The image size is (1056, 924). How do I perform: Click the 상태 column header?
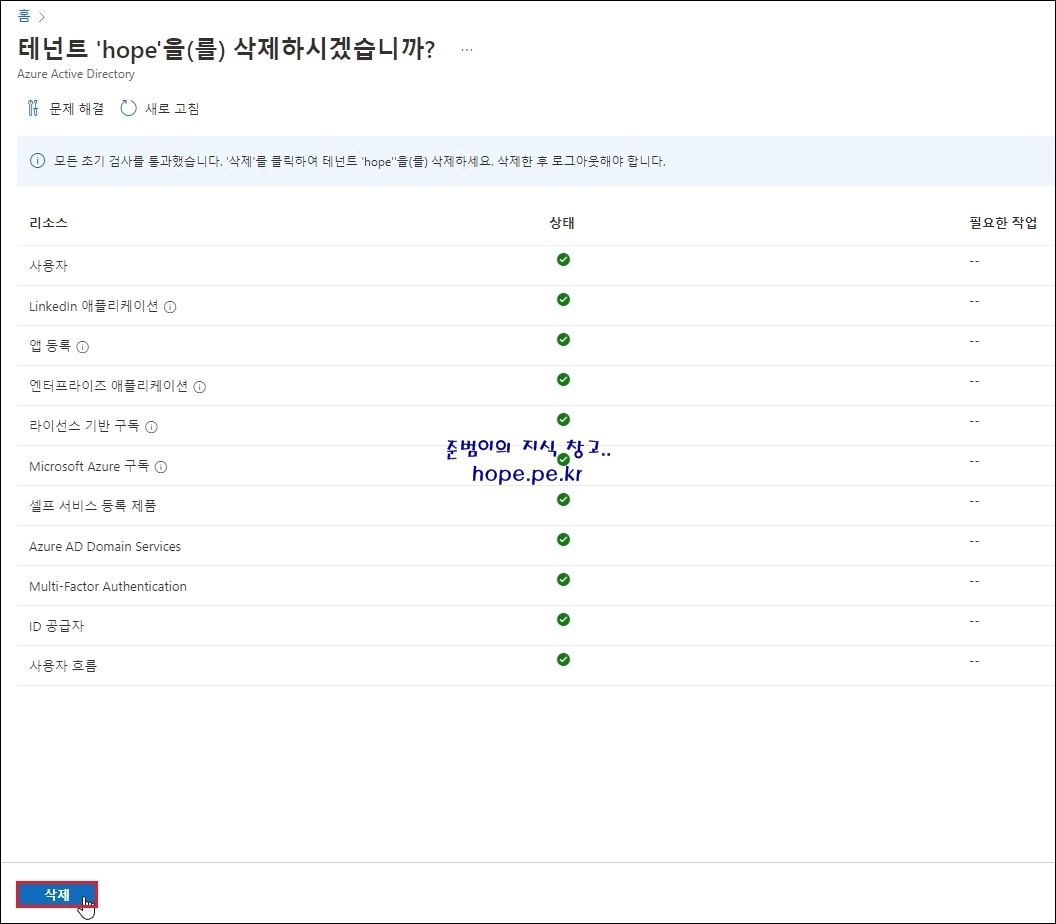pyautogui.click(x=562, y=223)
